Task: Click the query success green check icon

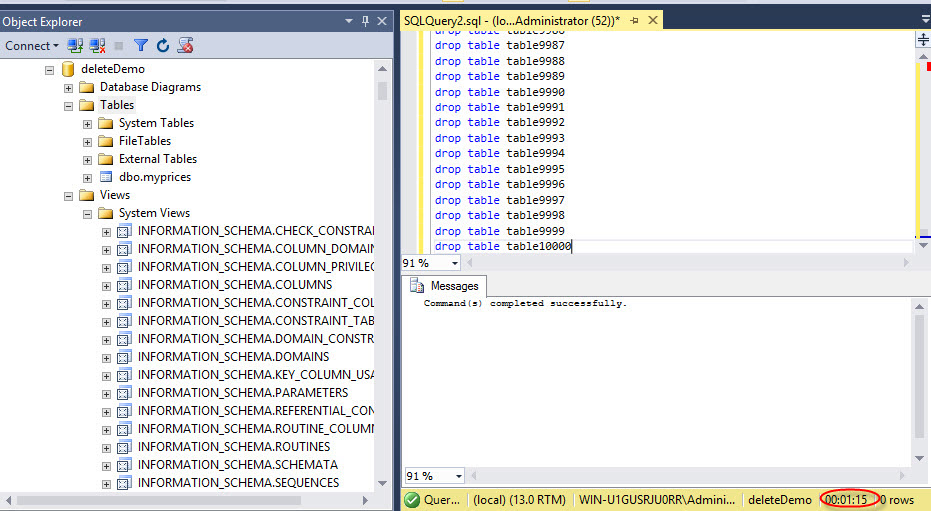Action: 412,500
